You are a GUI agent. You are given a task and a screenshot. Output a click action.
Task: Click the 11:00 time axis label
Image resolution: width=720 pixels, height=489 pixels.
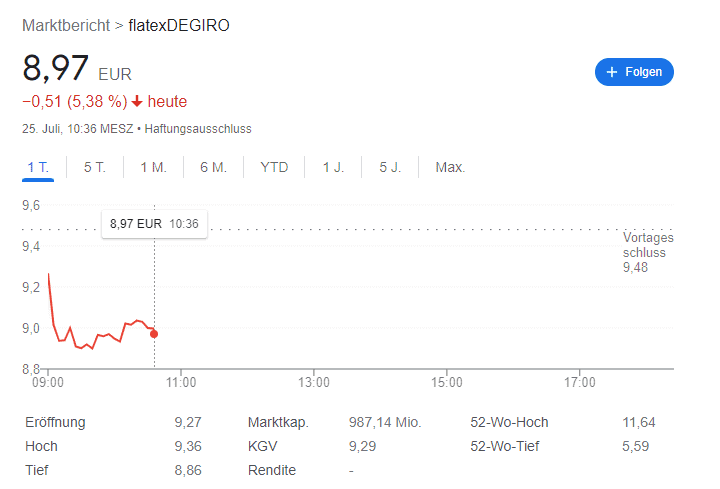[x=181, y=382]
